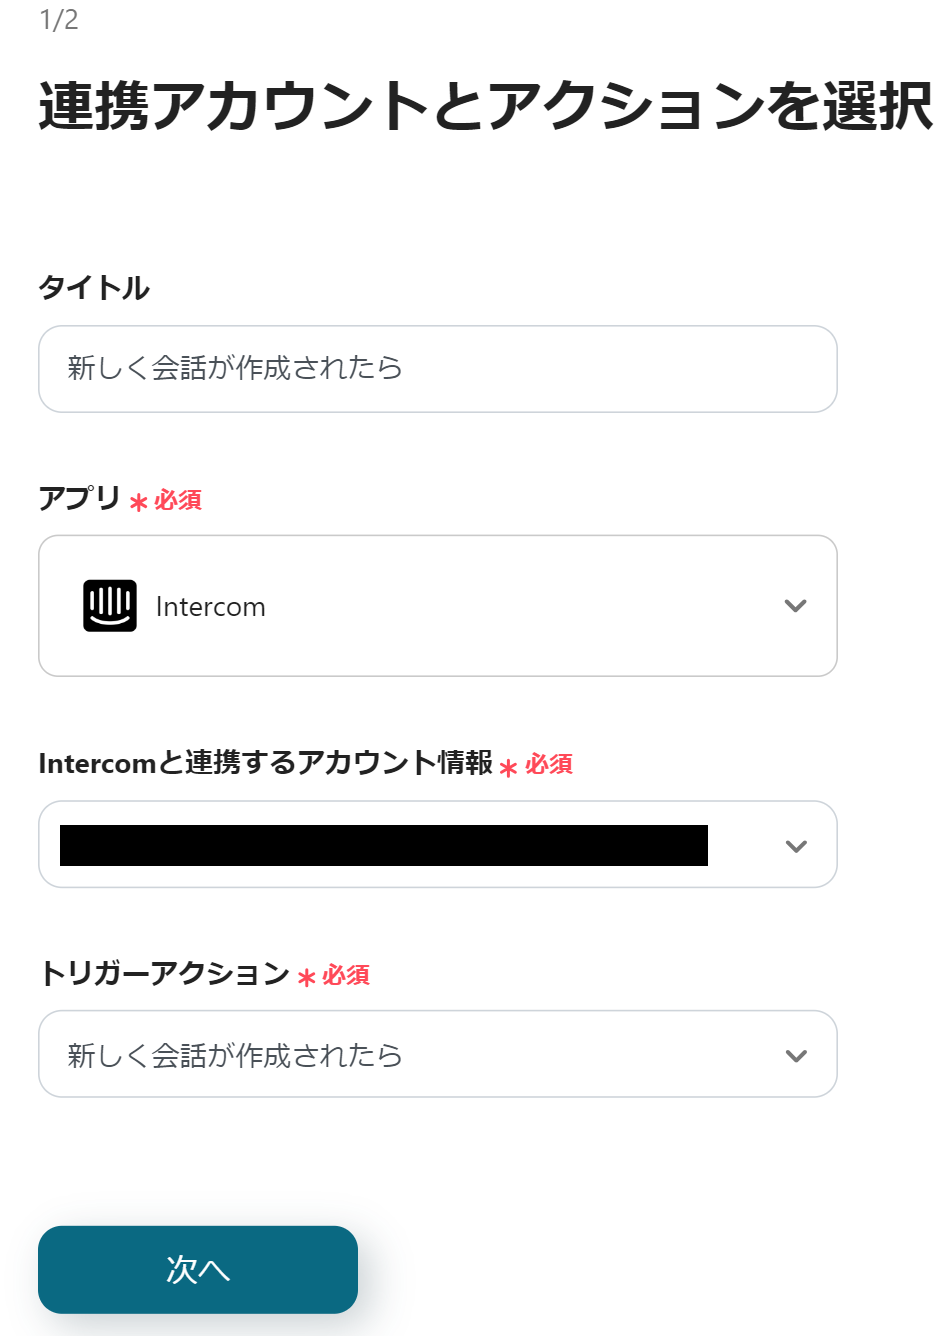Click the 必須 marker beside account information
The width and height of the screenshot is (949, 1336).
point(549,765)
